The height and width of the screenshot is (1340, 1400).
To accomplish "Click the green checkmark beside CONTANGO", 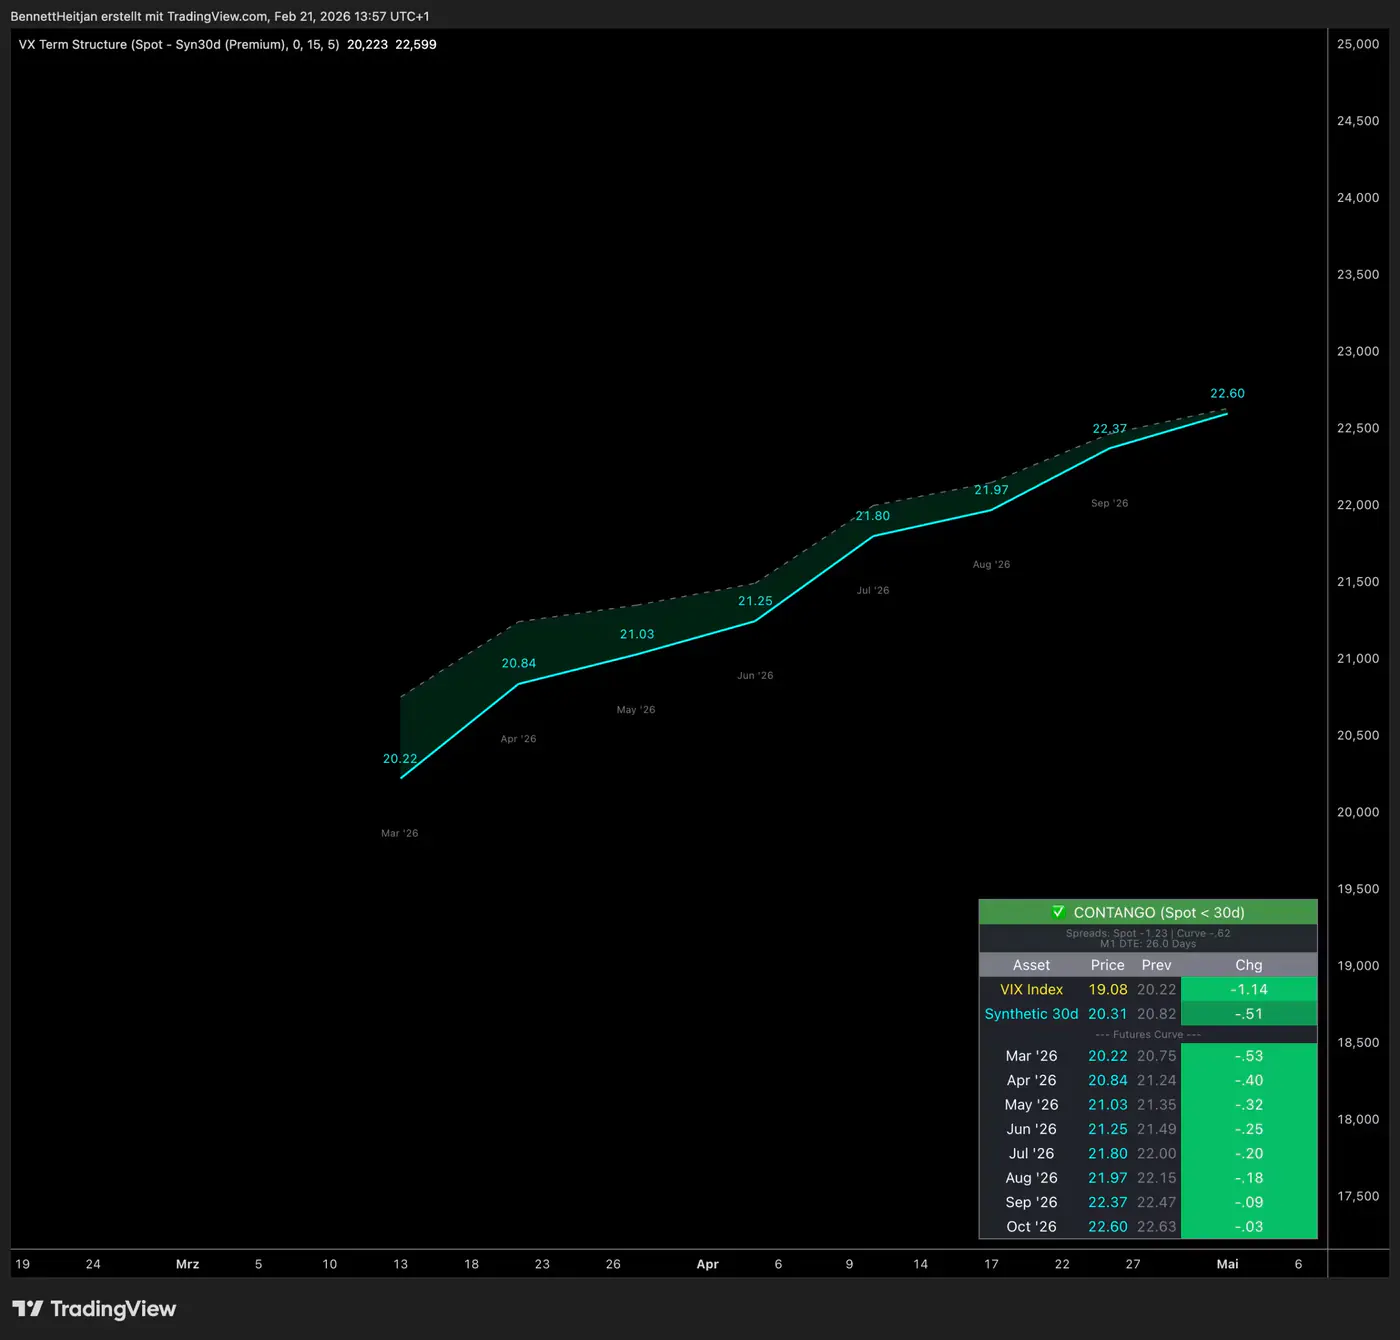I will point(1058,912).
